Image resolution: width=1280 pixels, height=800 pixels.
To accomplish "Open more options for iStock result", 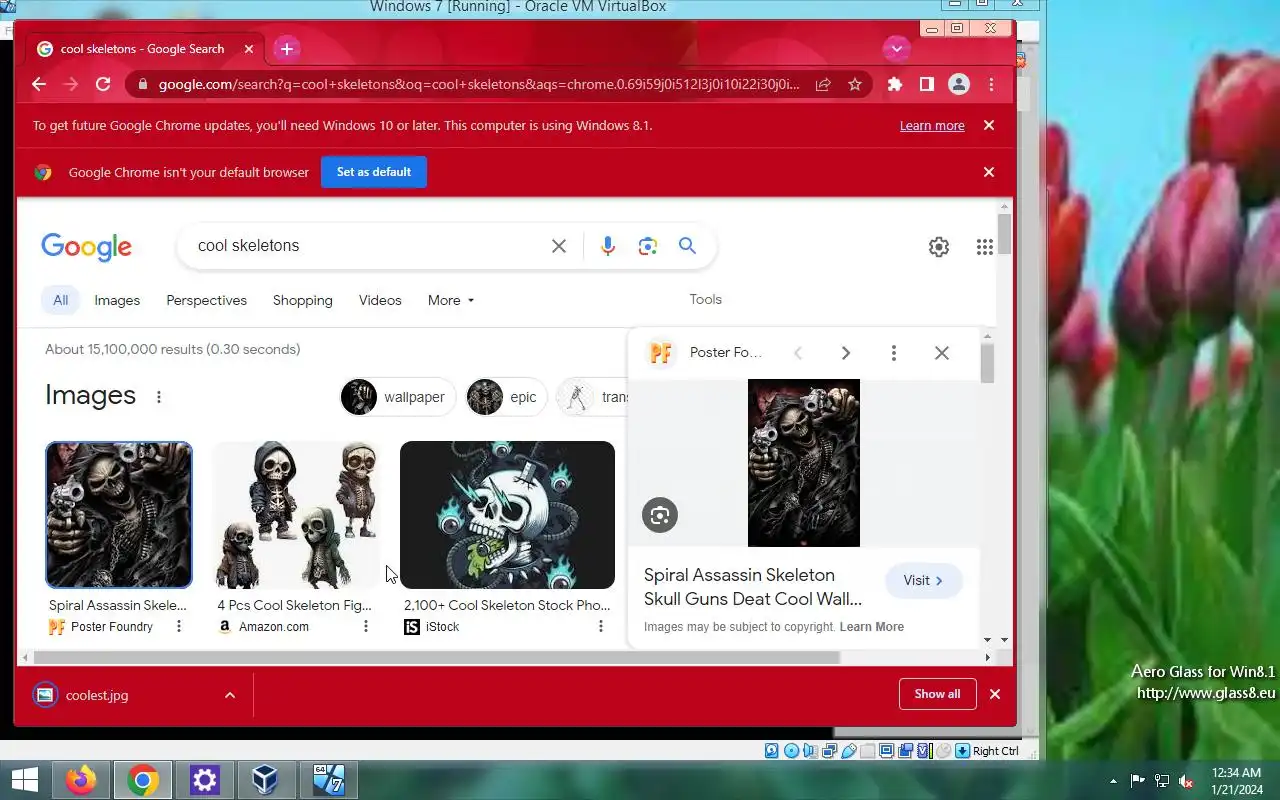I will click(x=601, y=627).
